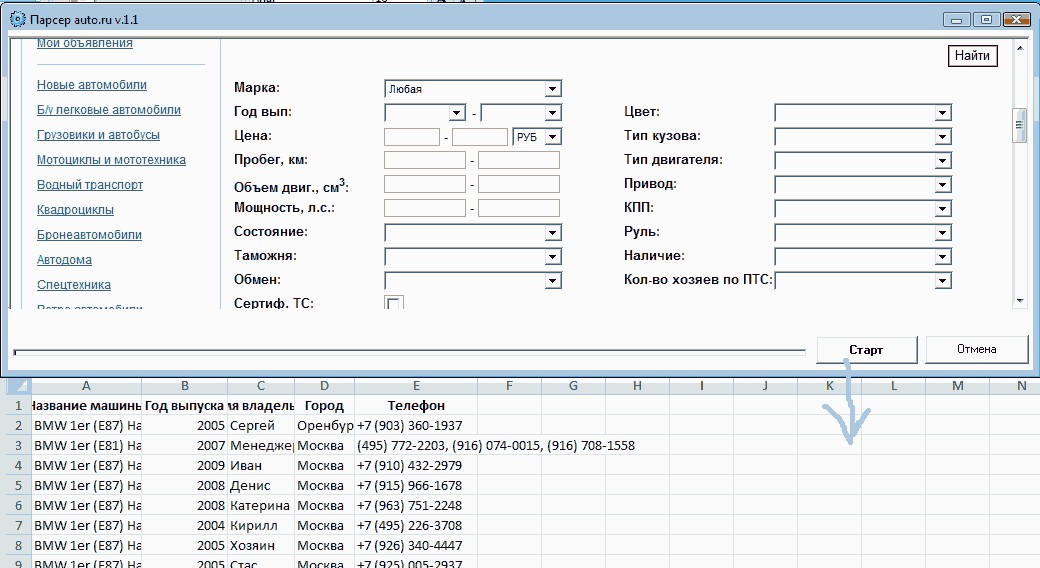This screenshot has height=568, width=1040.
Task: Click the Найти search button
Action: [972, 56]
